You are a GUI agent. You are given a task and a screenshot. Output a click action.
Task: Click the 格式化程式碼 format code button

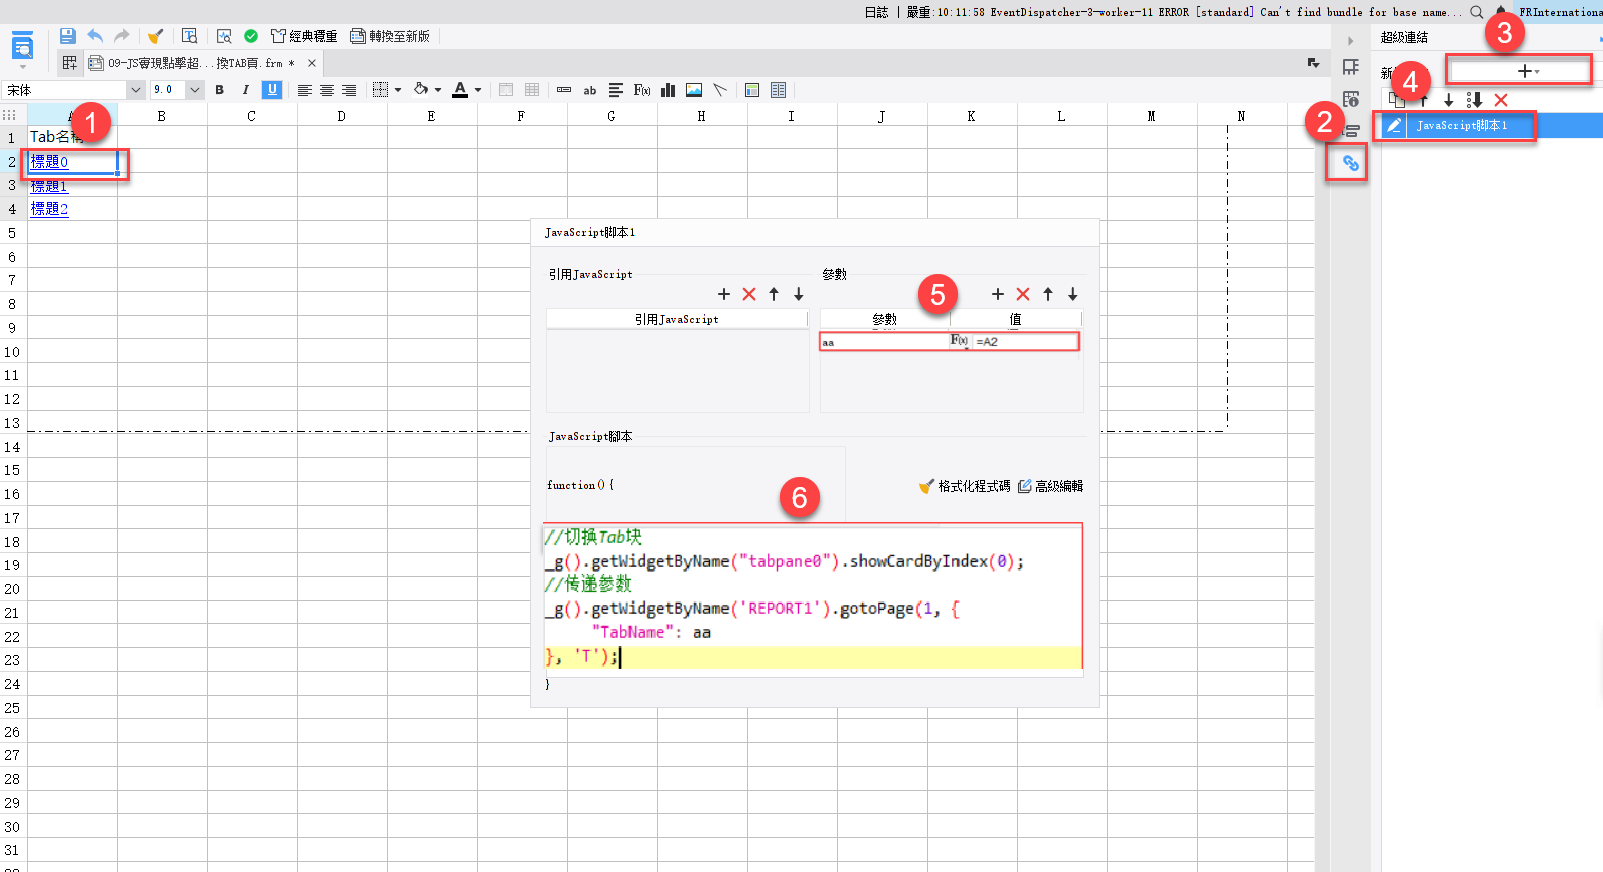965,486
